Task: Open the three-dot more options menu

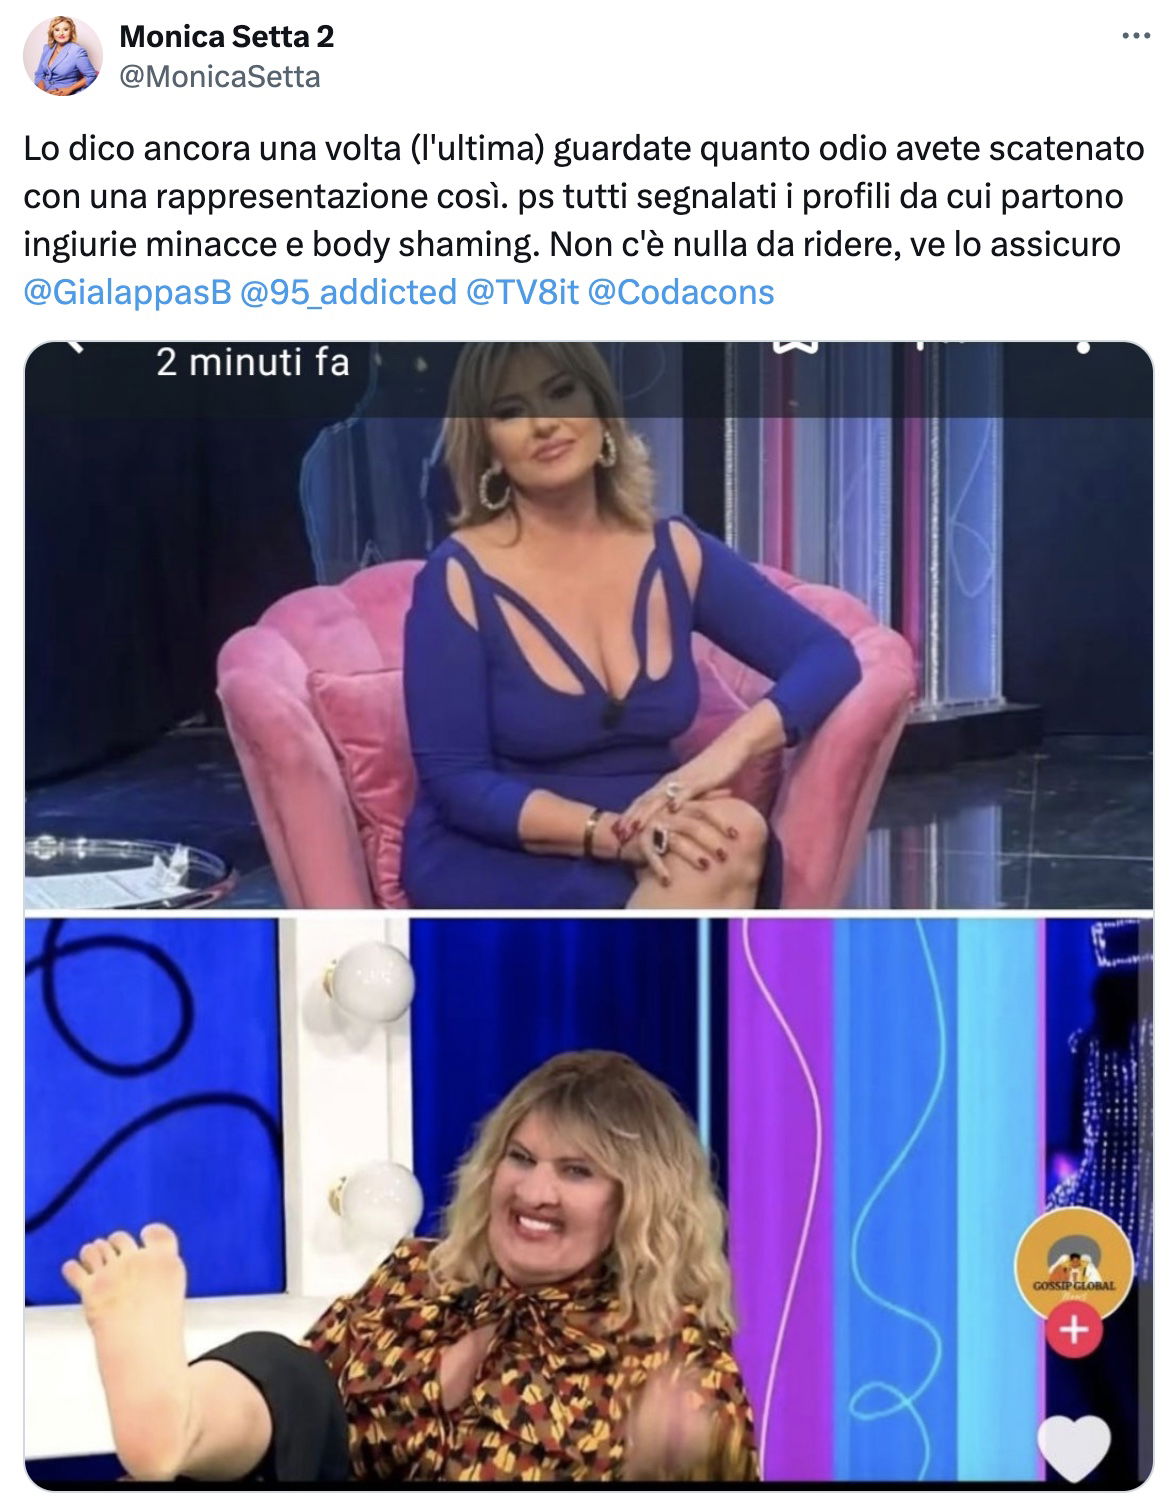Action: click(x=1136, y=37)
